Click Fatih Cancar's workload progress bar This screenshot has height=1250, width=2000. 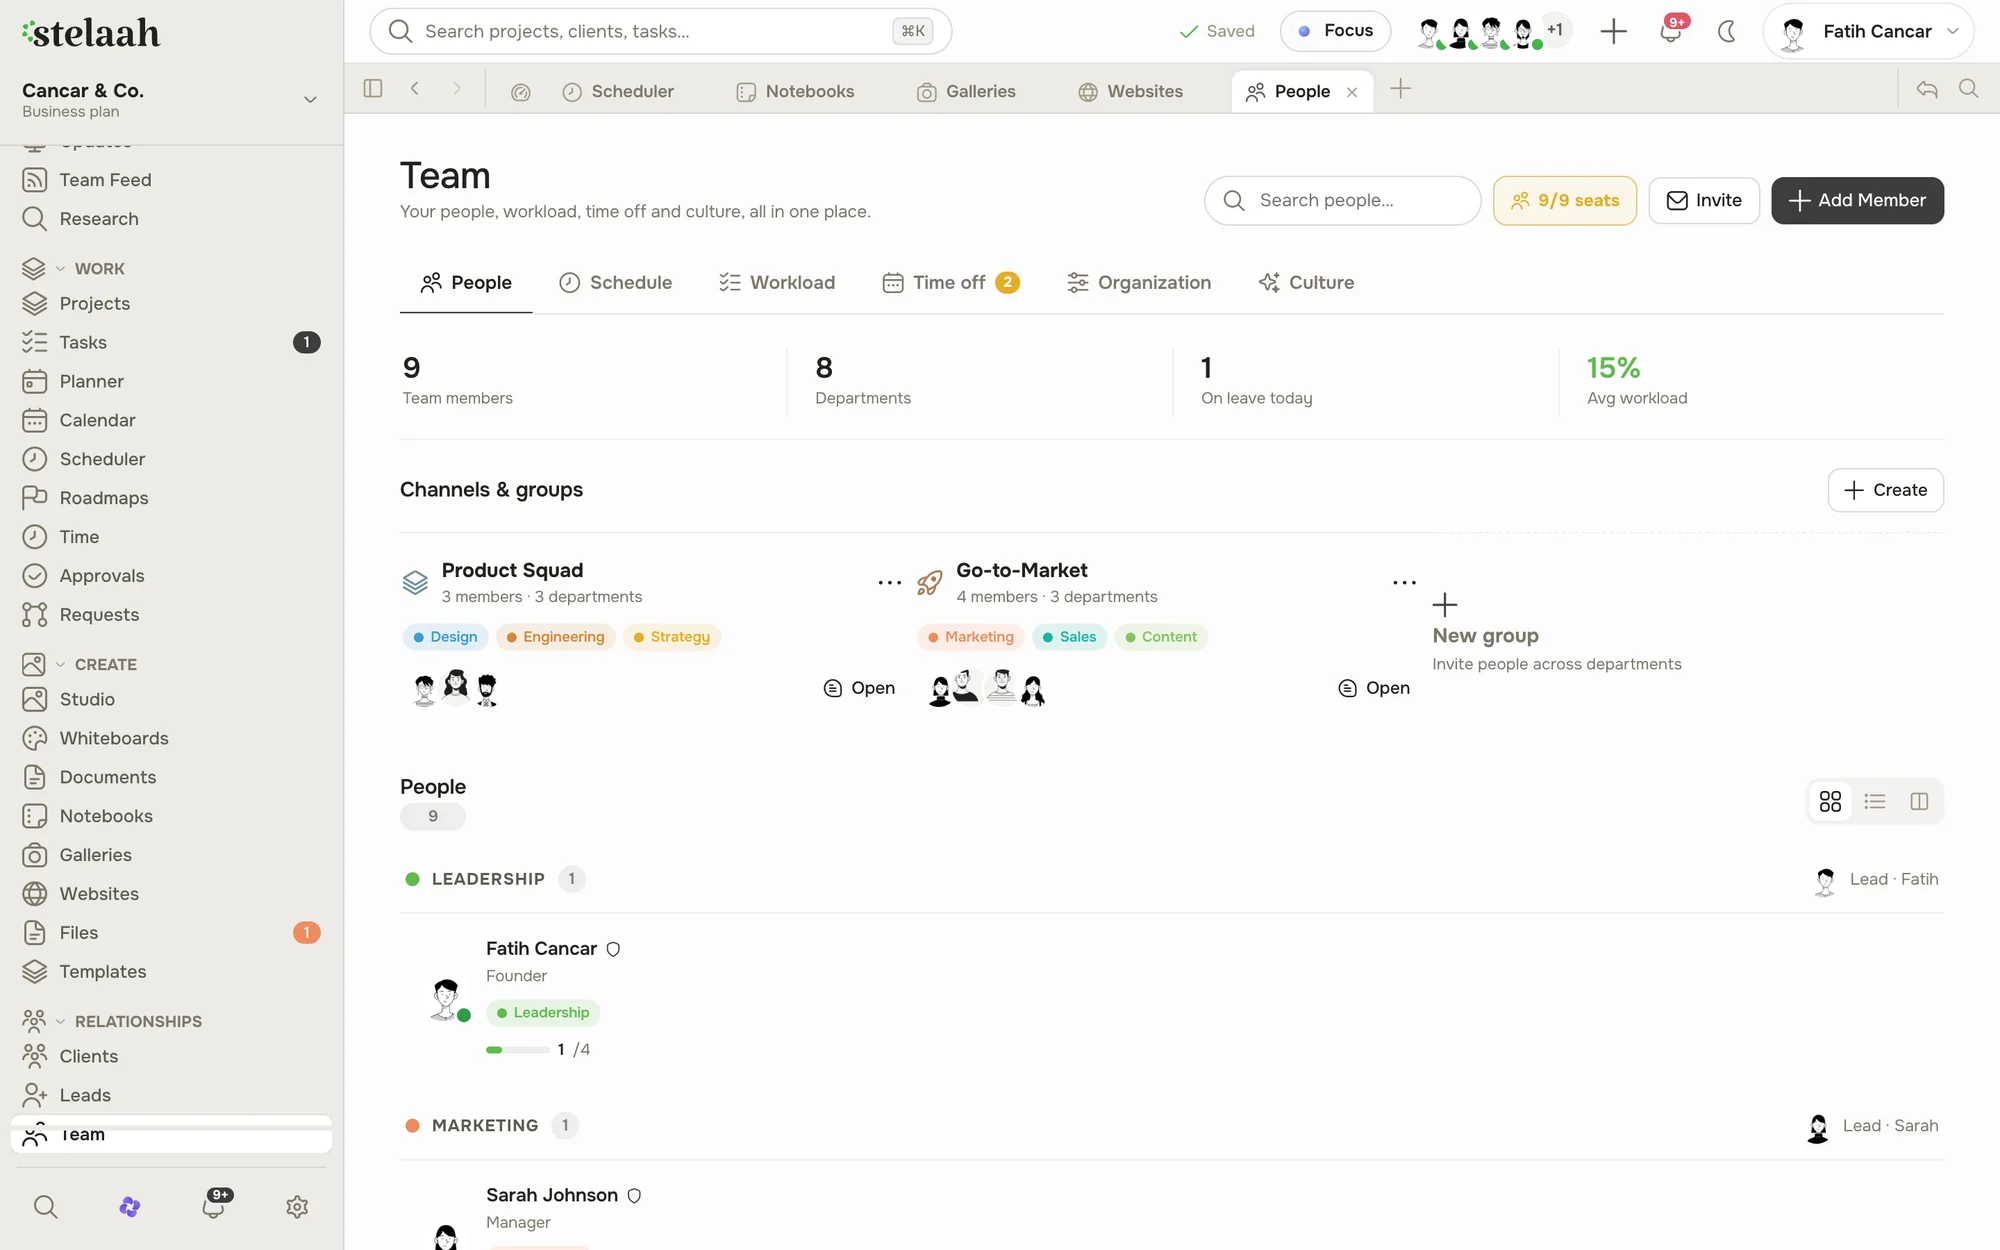pos(517,1050)
